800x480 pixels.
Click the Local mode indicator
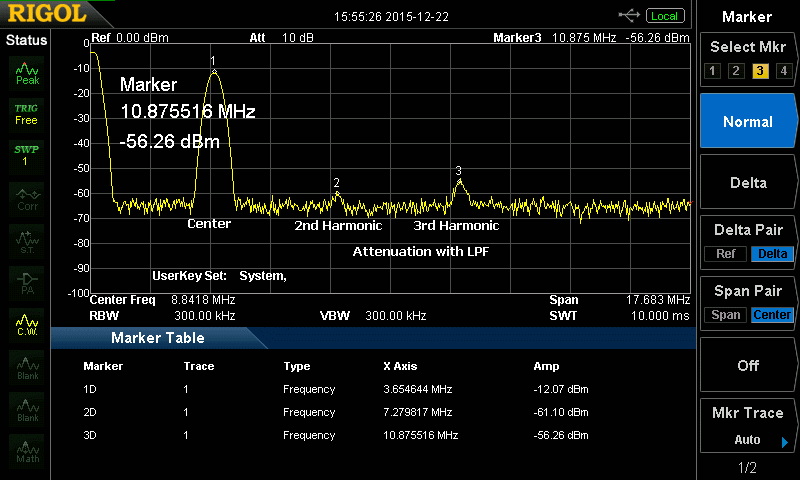[x=664, y=15]
